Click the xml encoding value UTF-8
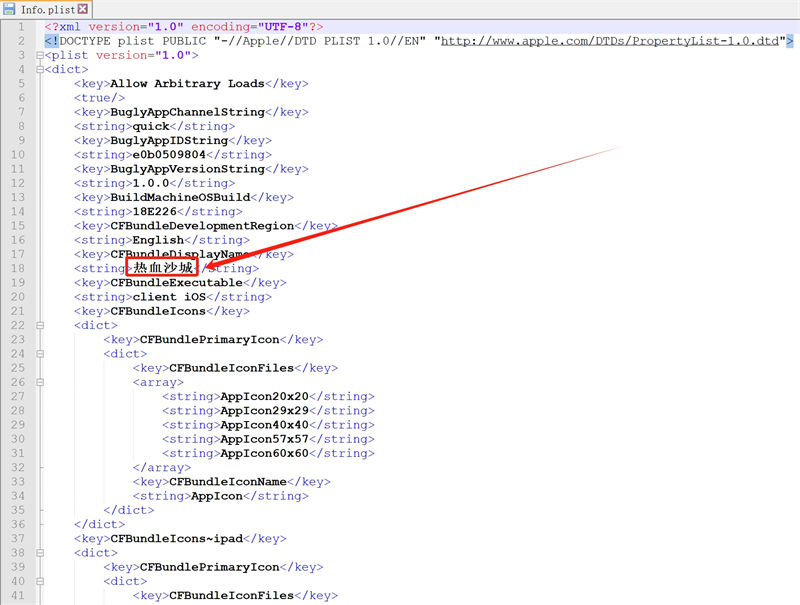The height and width of the screenshot is (605, 800). (283, 27)
